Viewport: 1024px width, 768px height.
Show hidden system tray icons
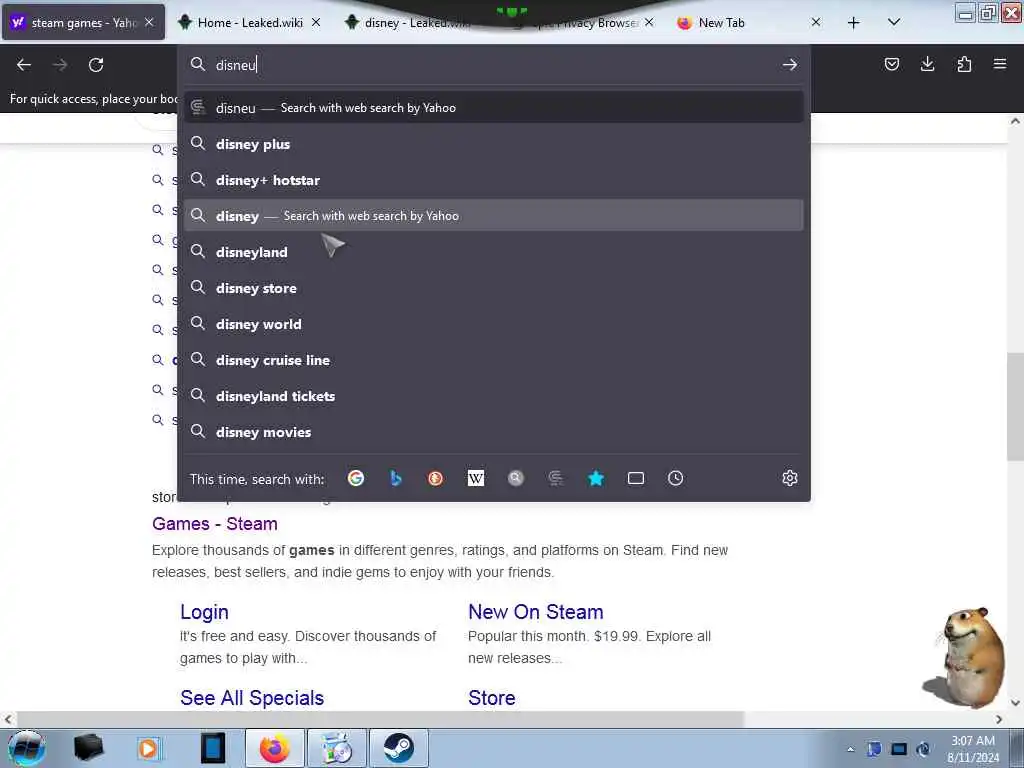click(850, 749)
